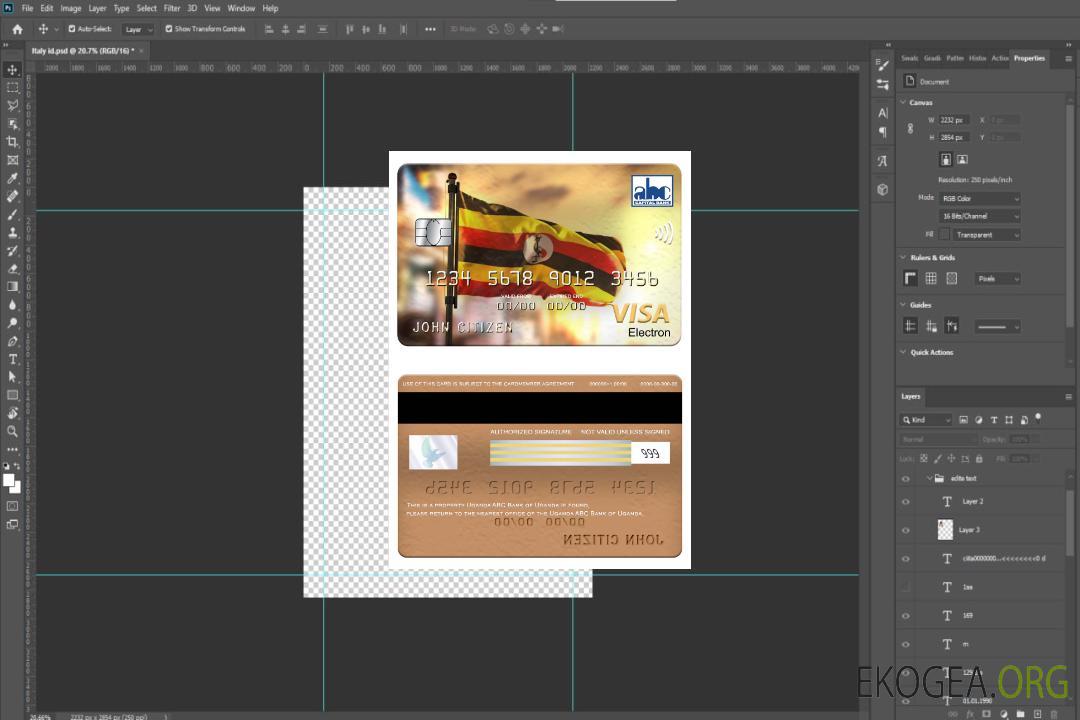Hide Layer 2 visibility eye
This screenshot has height=720, width=1080.
click(906, 502)
